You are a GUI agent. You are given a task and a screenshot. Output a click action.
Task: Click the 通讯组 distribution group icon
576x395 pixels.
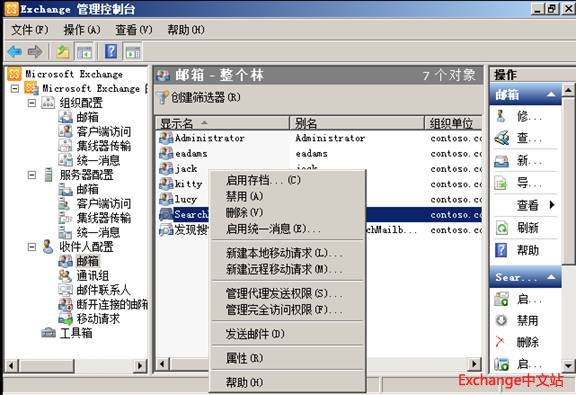point(65,276)
